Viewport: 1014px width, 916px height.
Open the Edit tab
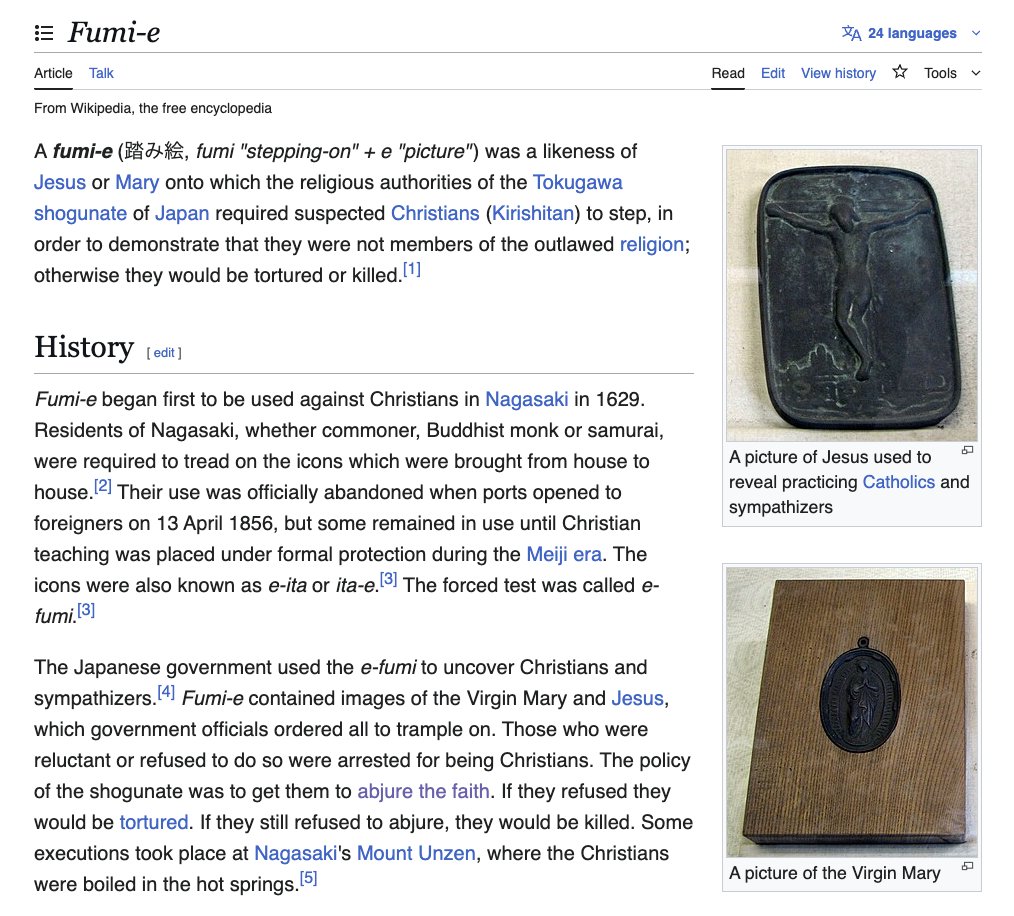click(773, 73)
